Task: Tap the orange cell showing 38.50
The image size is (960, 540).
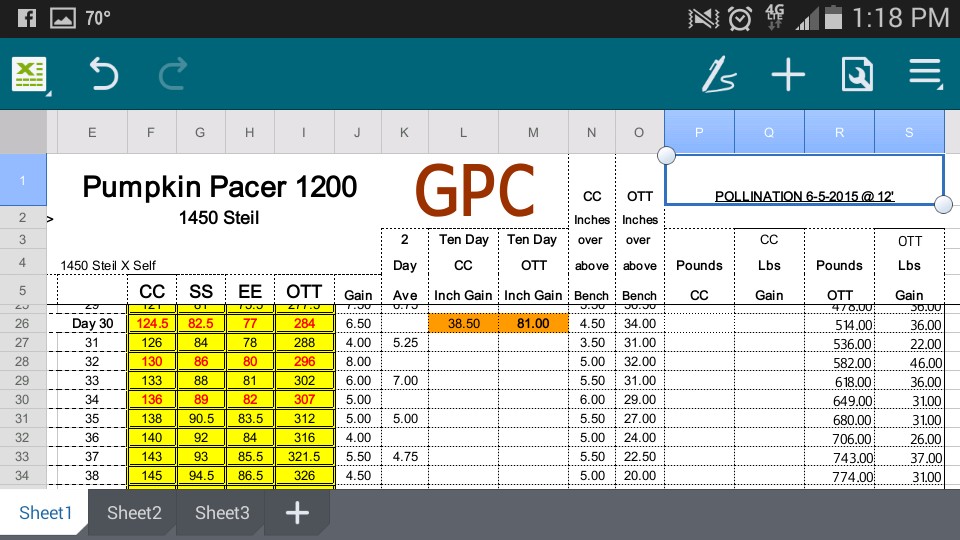Action: (x=463, y=324)
